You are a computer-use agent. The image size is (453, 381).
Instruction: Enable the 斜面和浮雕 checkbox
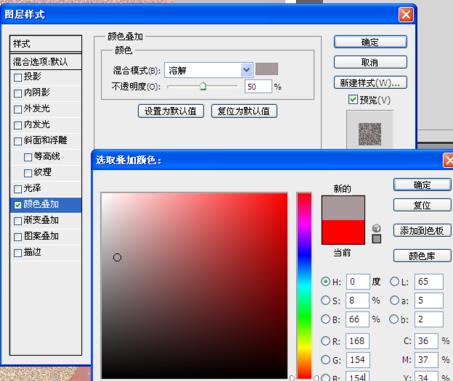(18, 141)
